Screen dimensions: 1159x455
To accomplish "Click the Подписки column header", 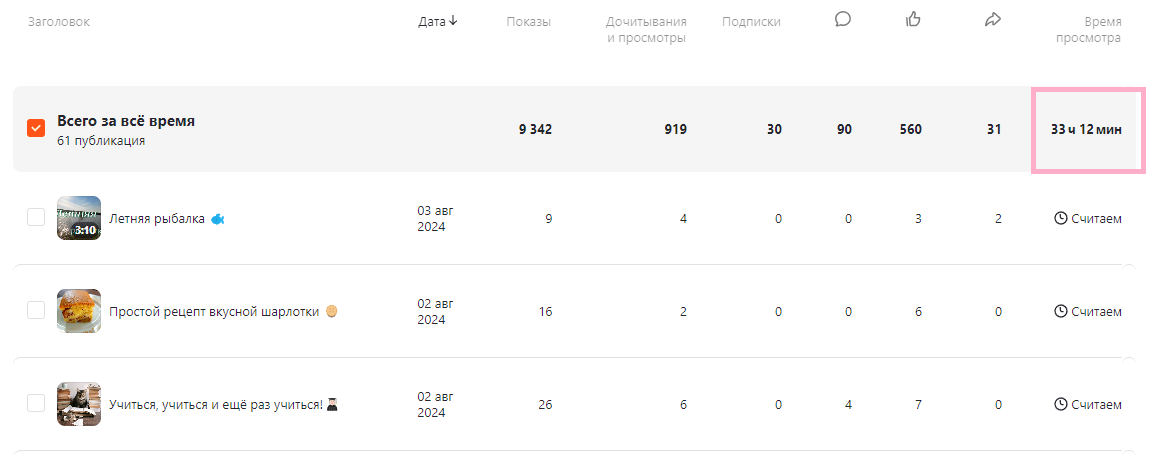I will point(751,22).
